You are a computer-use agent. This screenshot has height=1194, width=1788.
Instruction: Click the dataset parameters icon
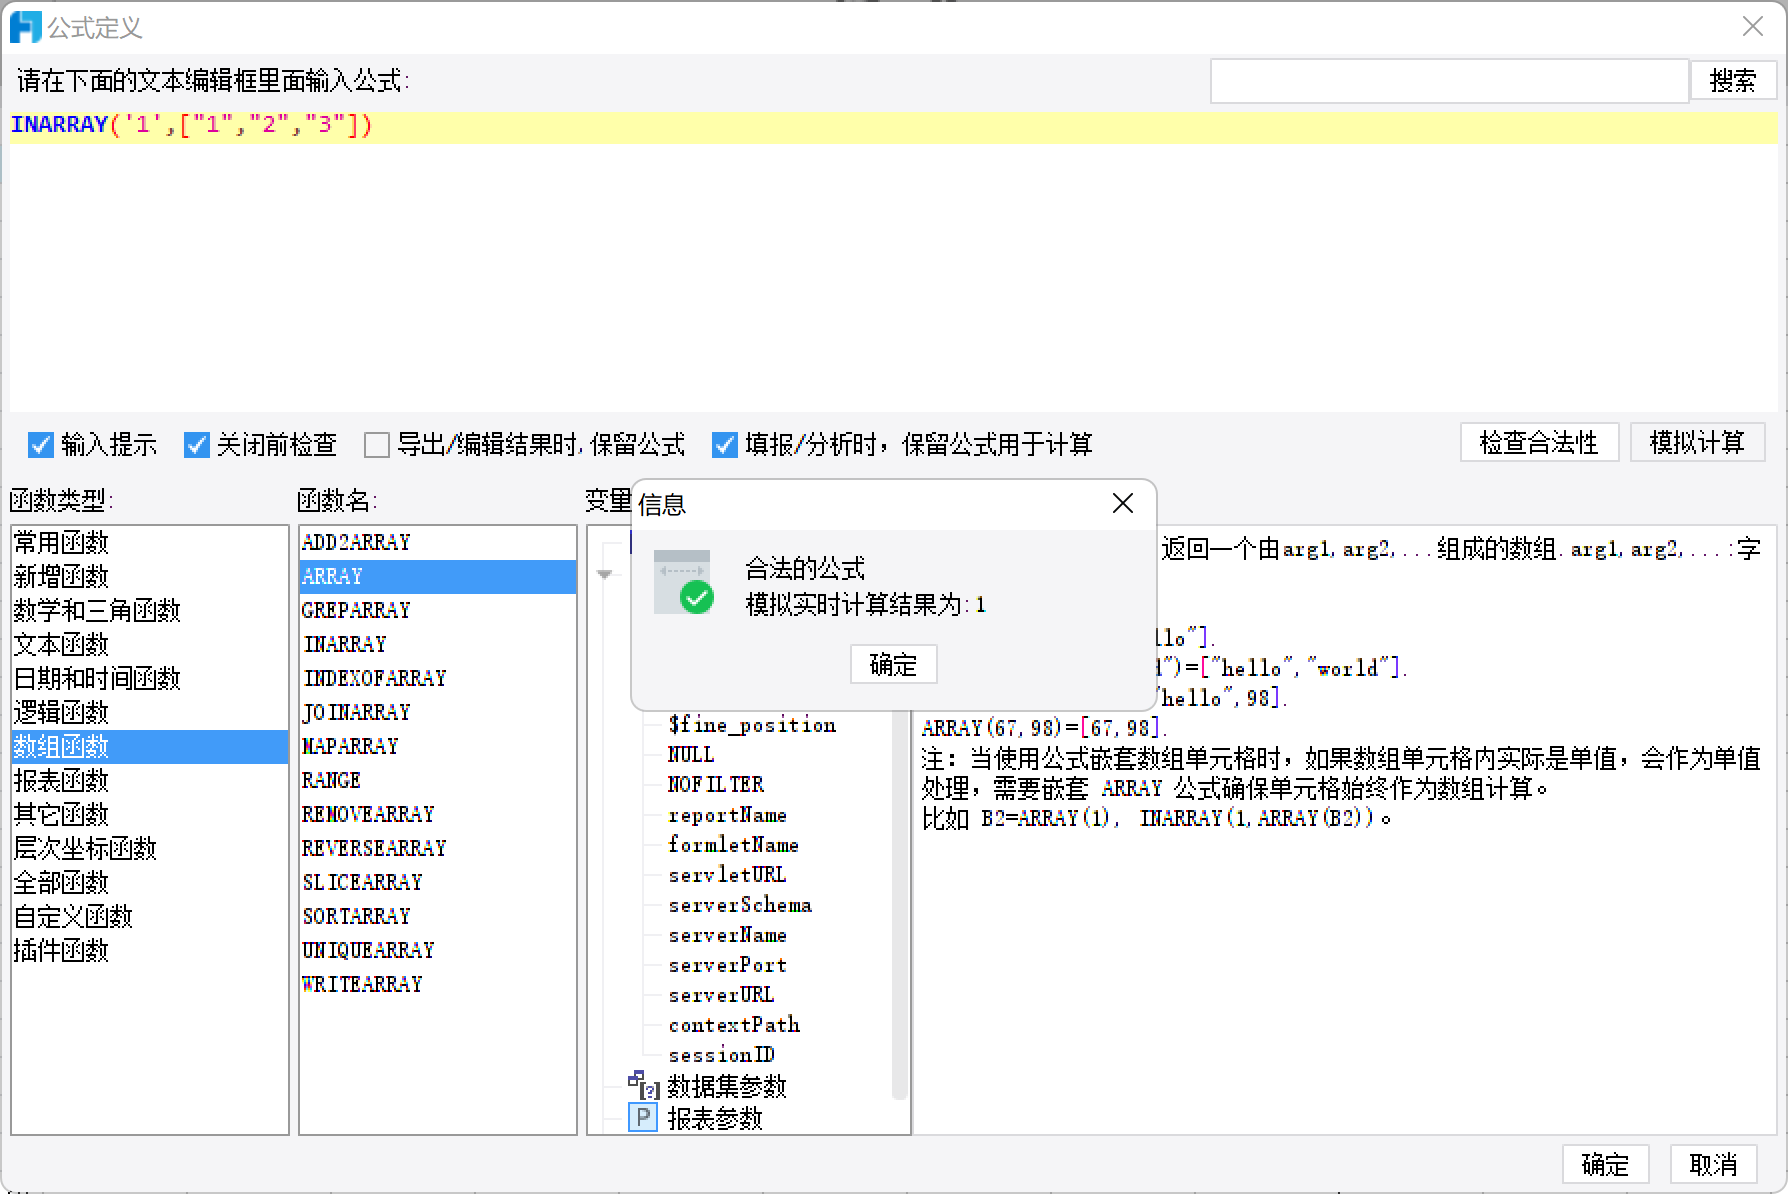(x=643, y=1085)
